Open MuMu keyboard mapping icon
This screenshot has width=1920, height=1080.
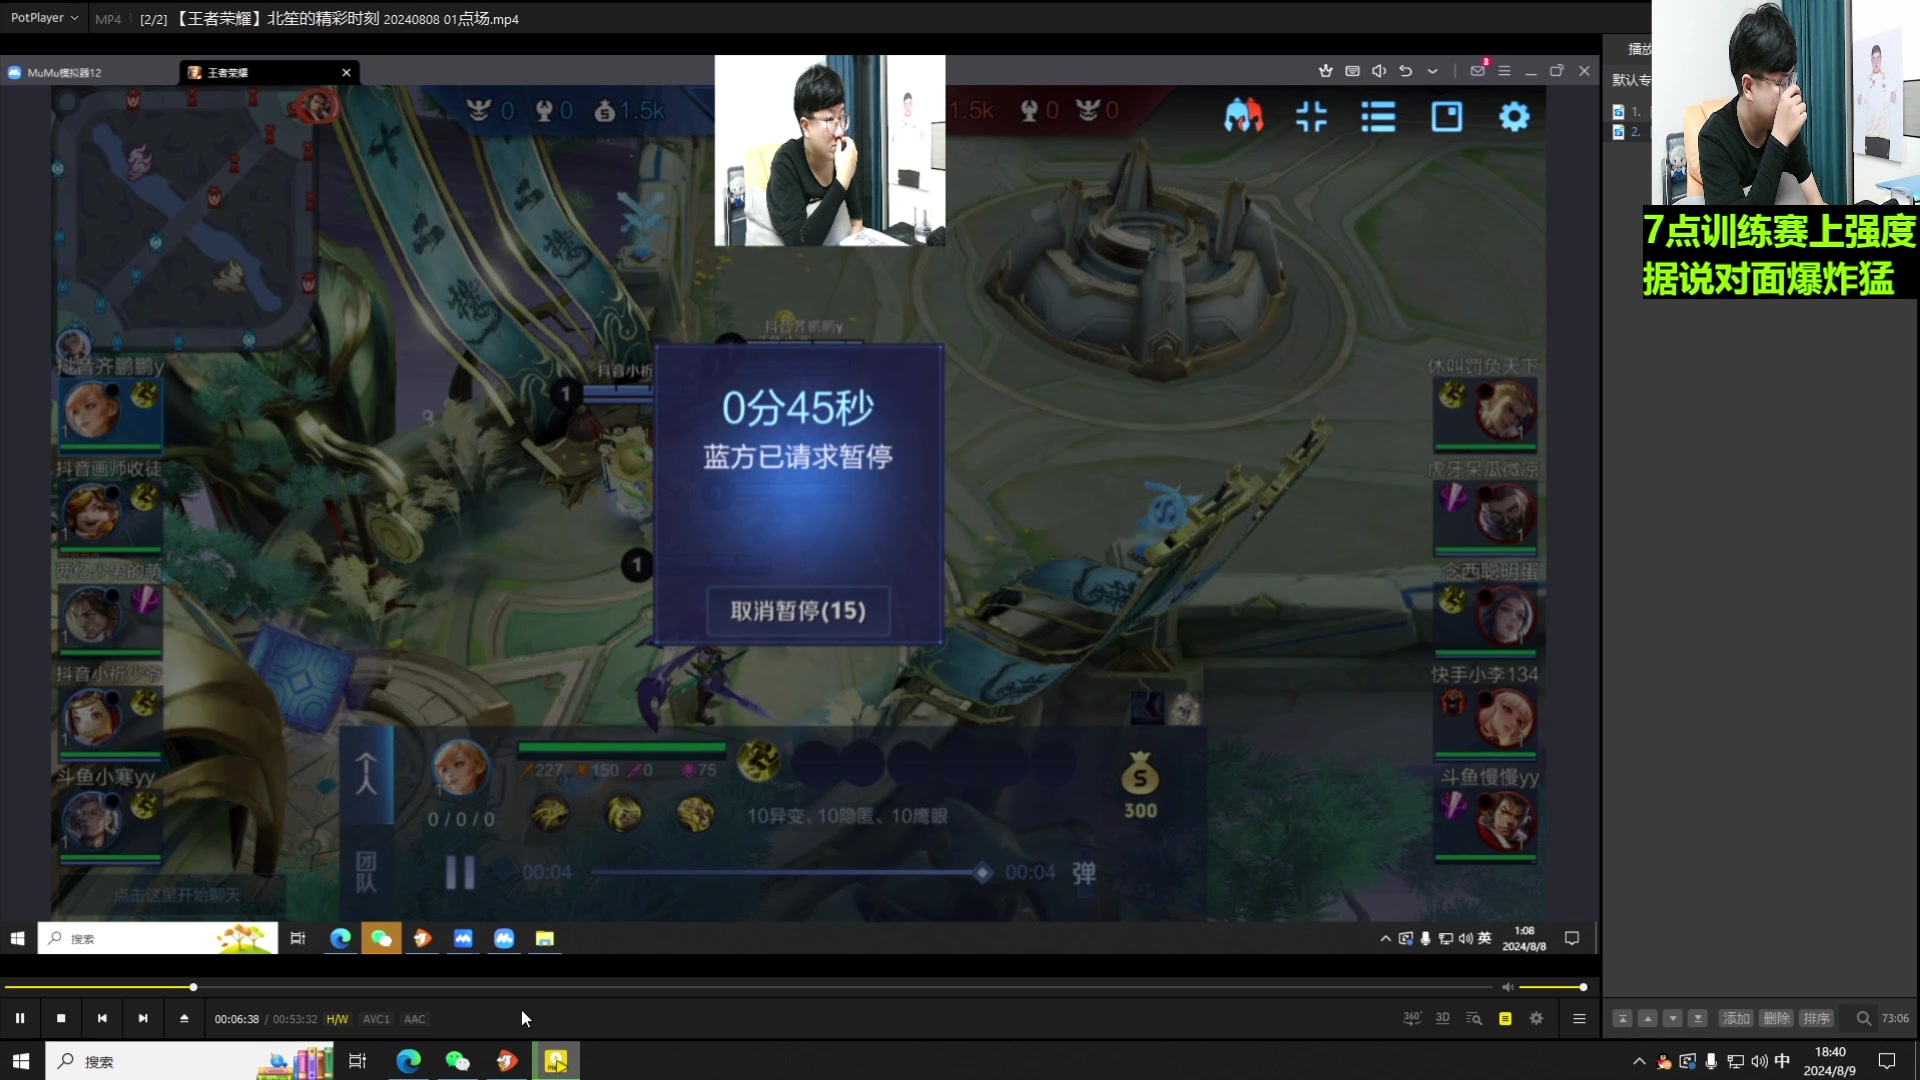(x=1352, y=71)
